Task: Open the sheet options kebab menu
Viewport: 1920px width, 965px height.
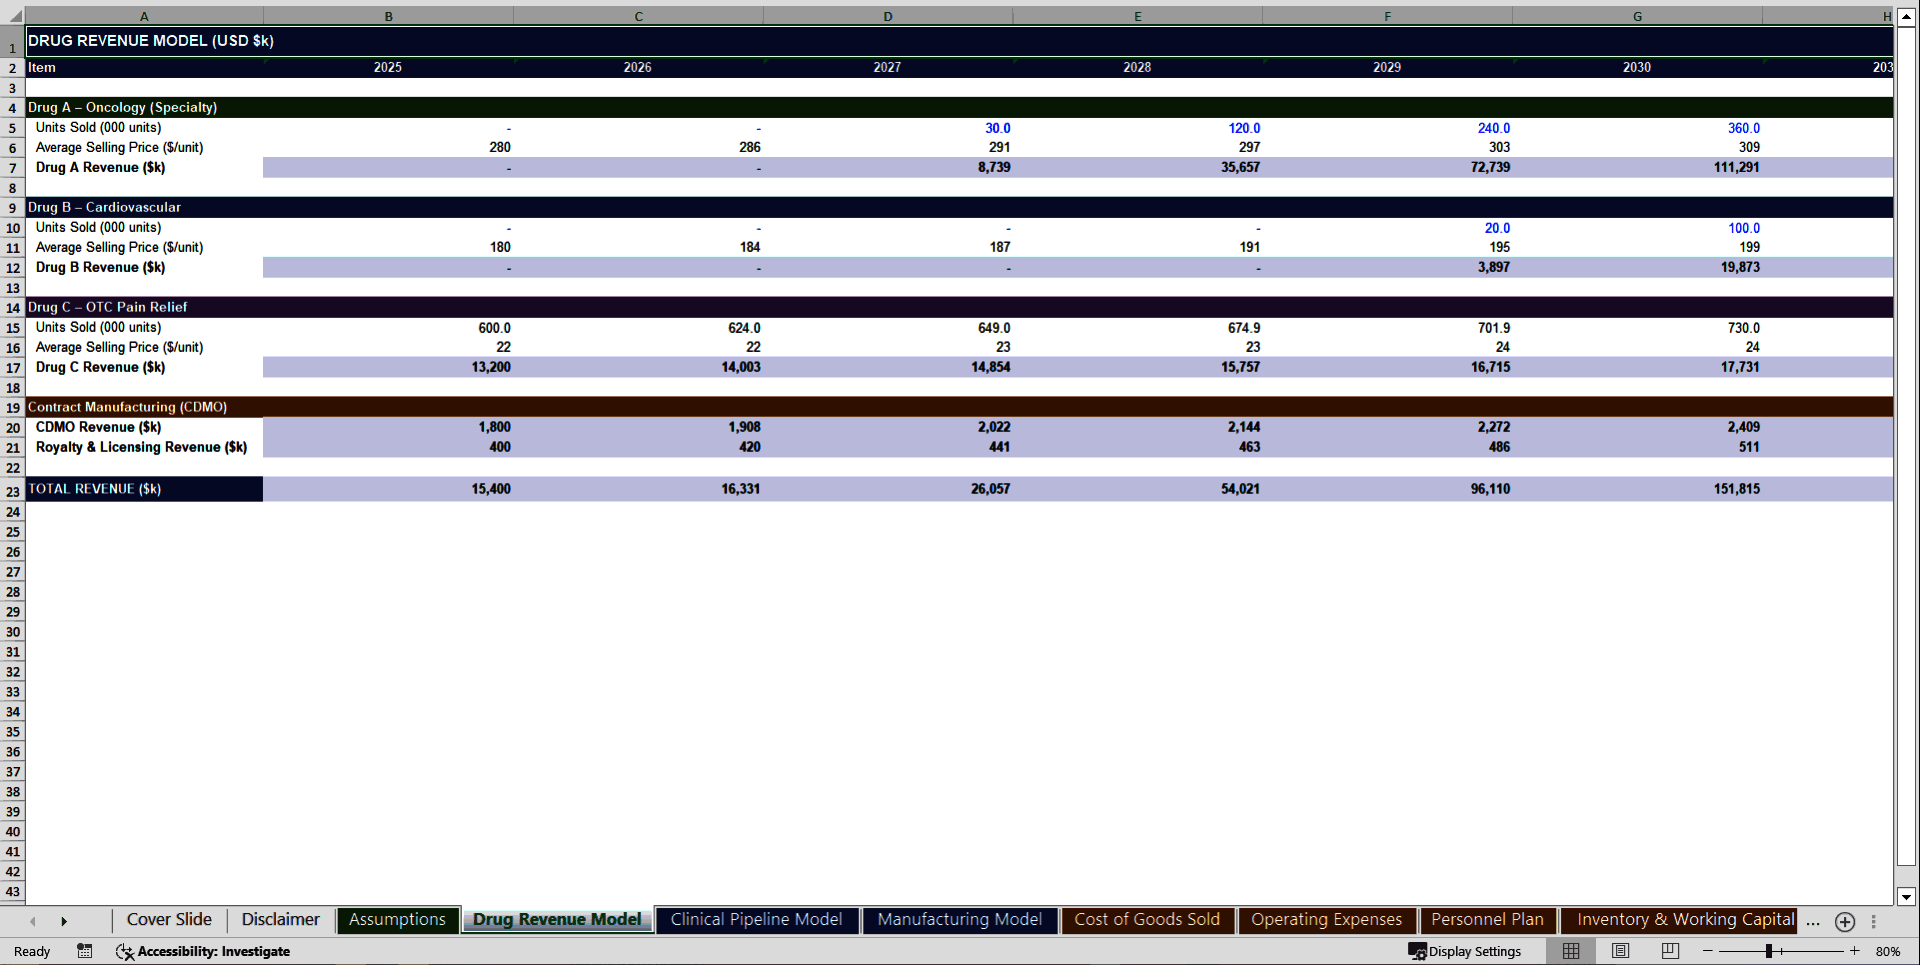Action: (1873, 921)
